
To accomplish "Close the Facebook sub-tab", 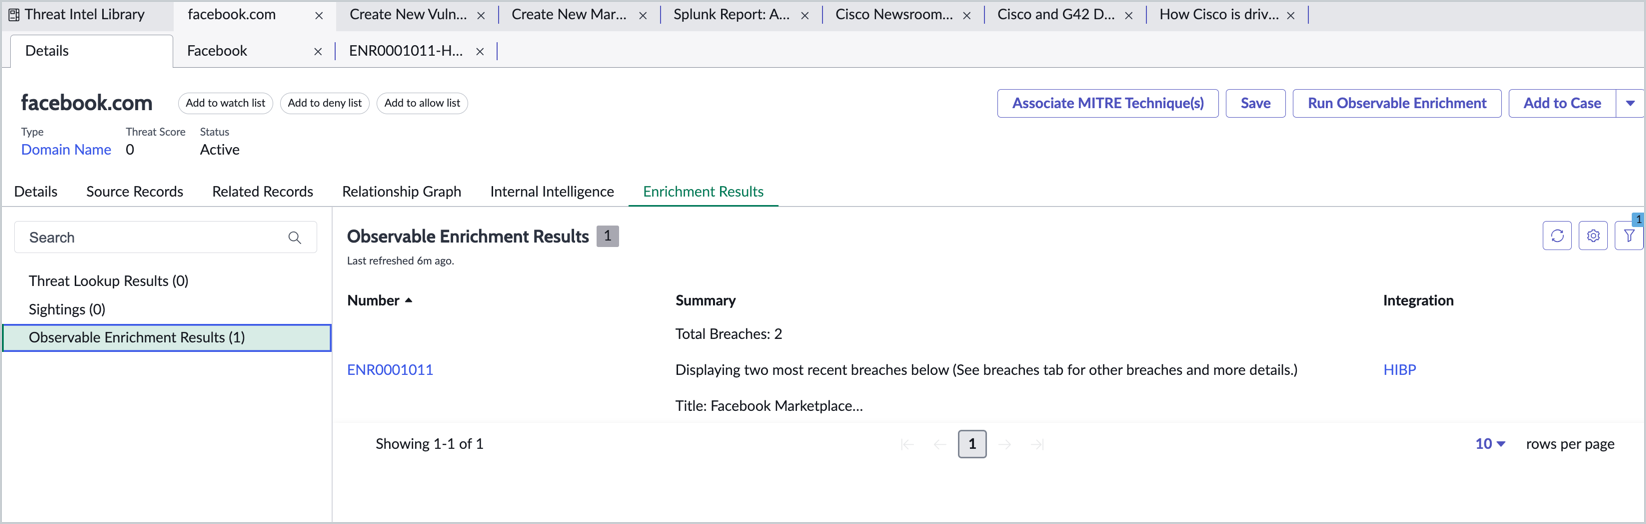I will (318, 52).
